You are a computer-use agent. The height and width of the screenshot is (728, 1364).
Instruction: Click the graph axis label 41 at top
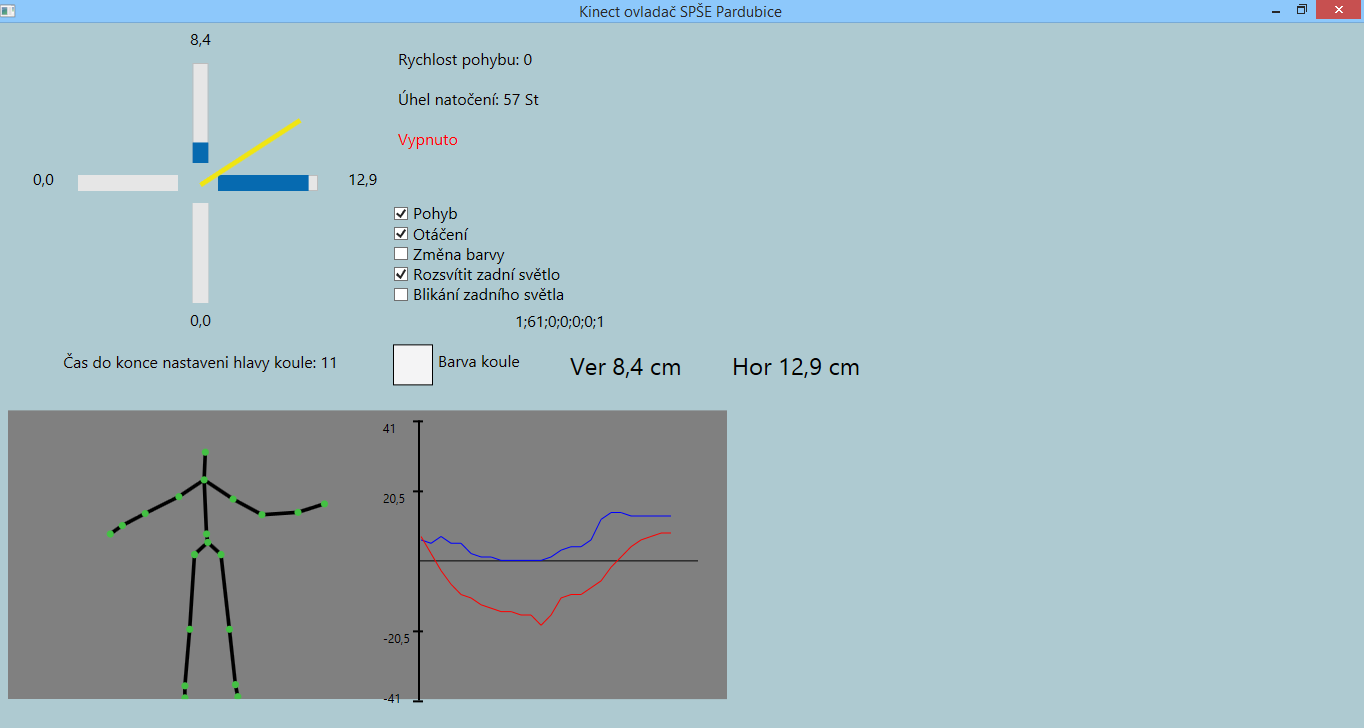[x=390, y=428]
